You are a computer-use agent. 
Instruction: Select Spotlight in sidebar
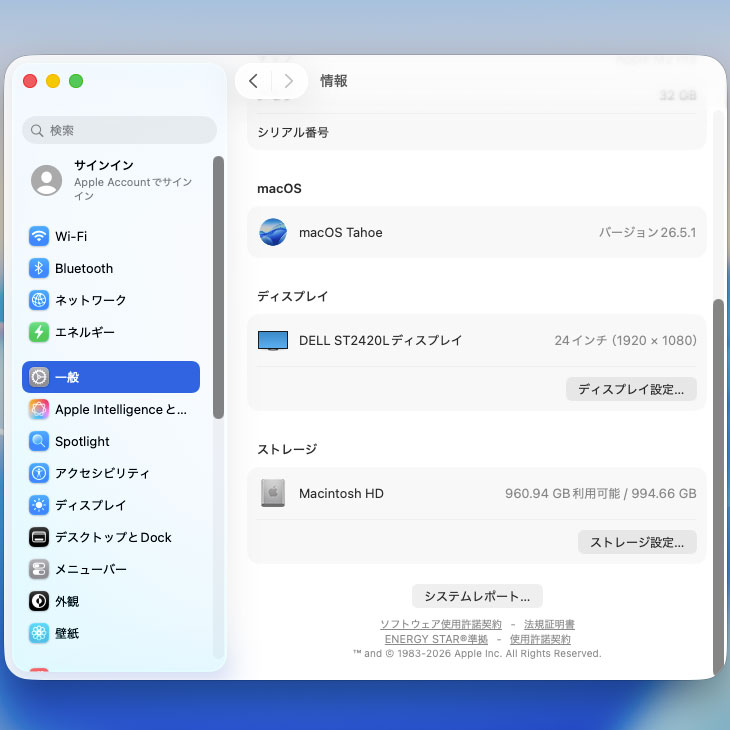click(82, 441)
